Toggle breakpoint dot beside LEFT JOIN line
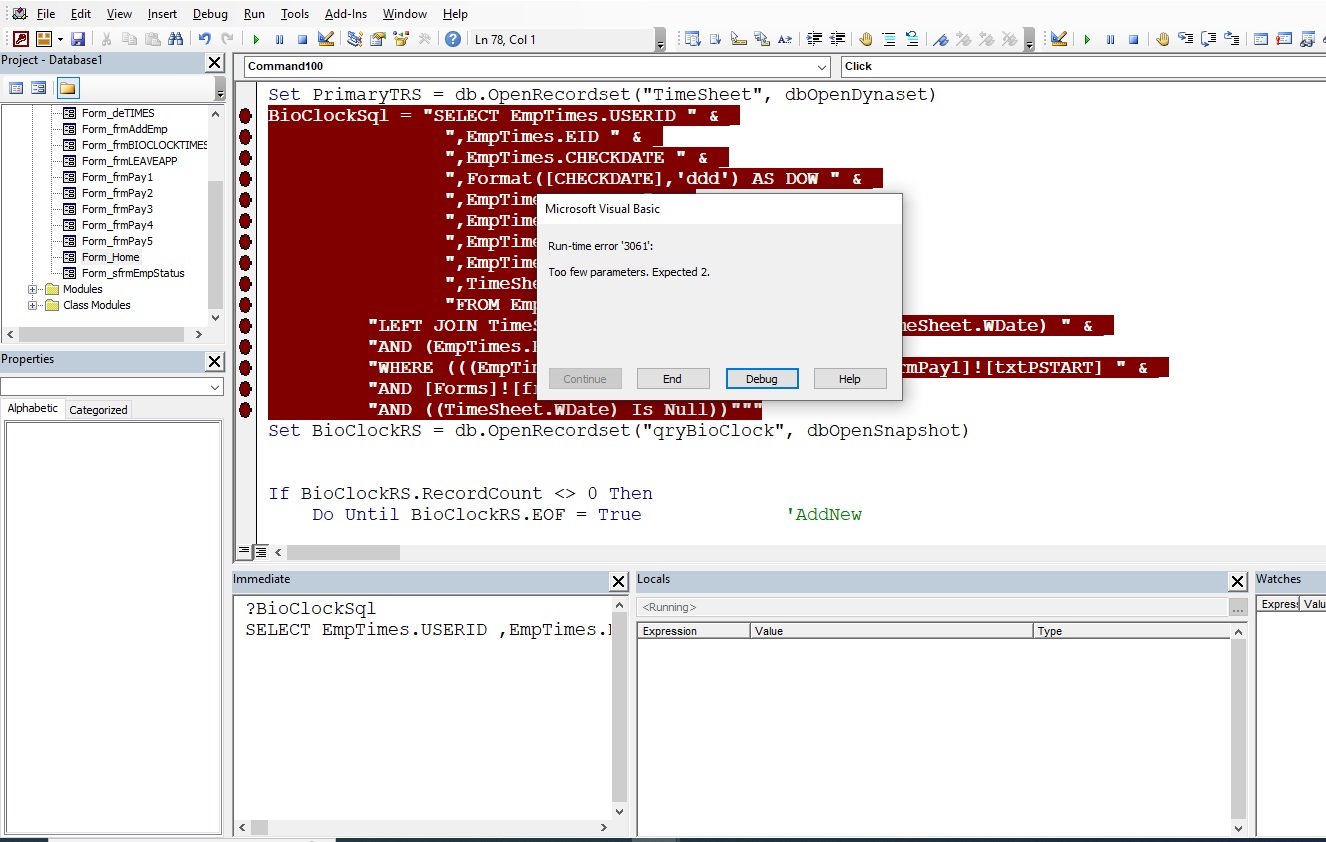This screenshot has width=1326, height=842. (x=246, y=326)
